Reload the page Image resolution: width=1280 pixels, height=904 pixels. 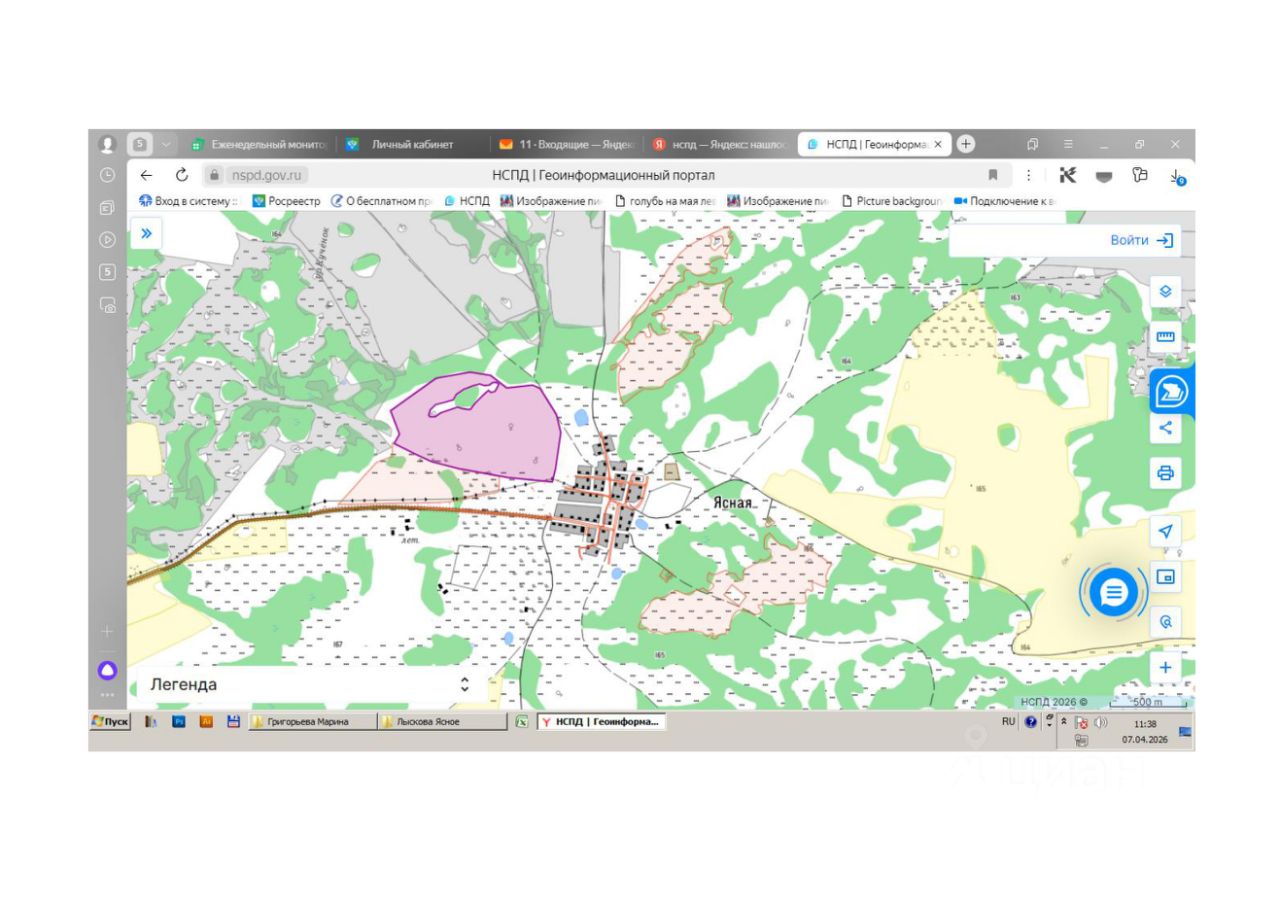[182, 175]
